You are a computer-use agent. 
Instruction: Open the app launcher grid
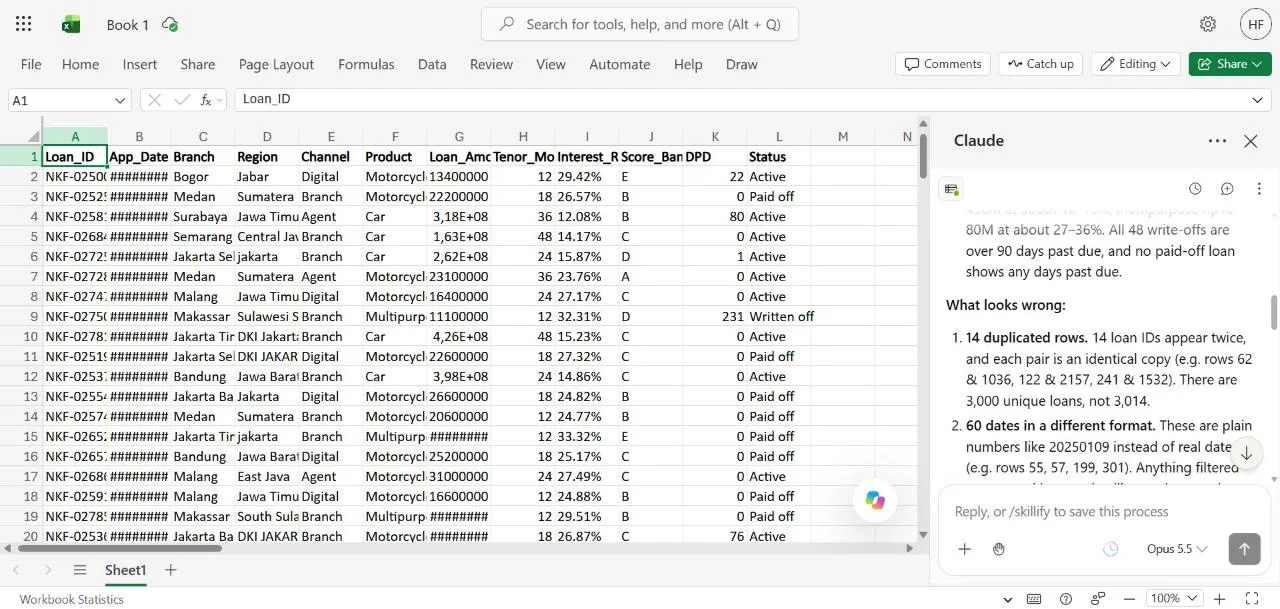[x=24, y=24]
